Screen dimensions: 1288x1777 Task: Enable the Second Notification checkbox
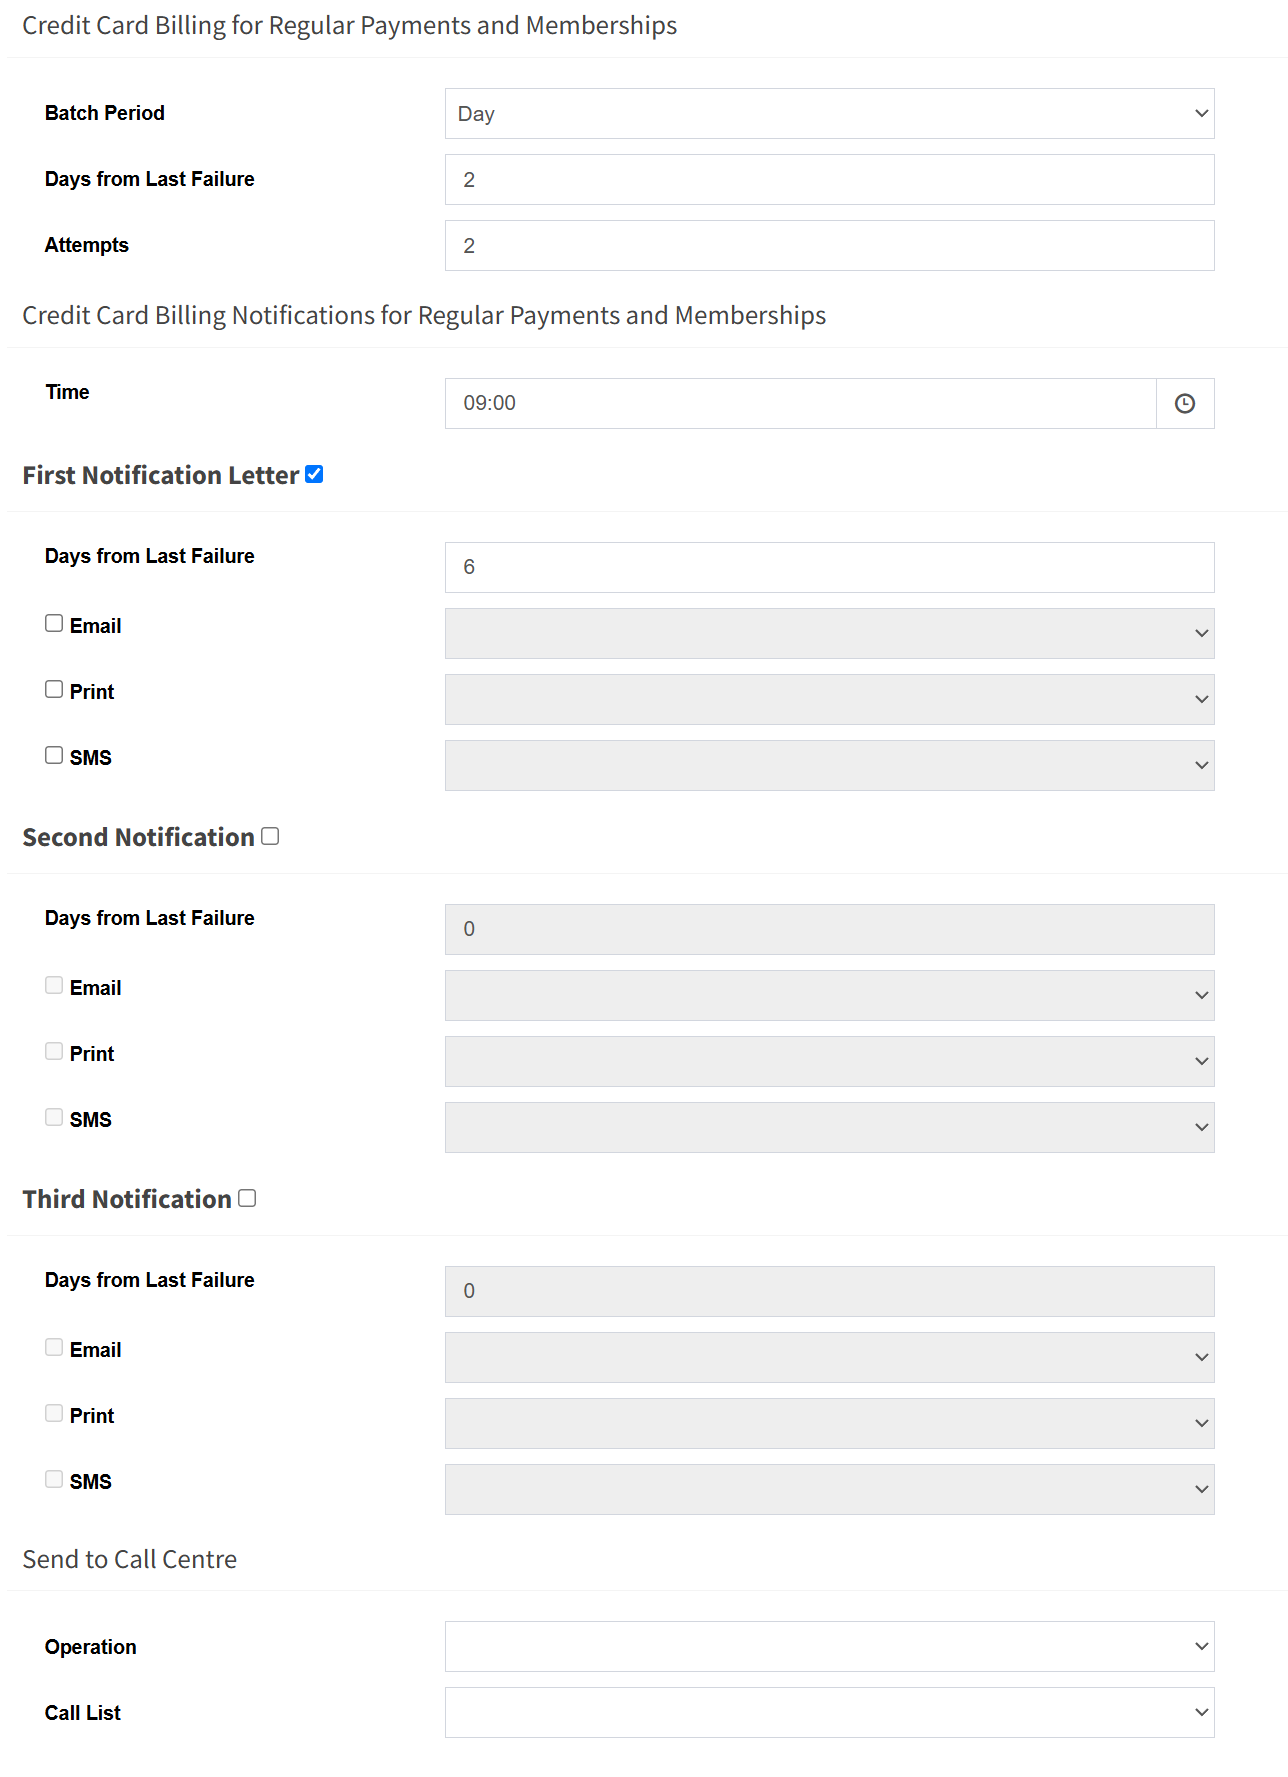pyautogui.click(x=270, y=836)
